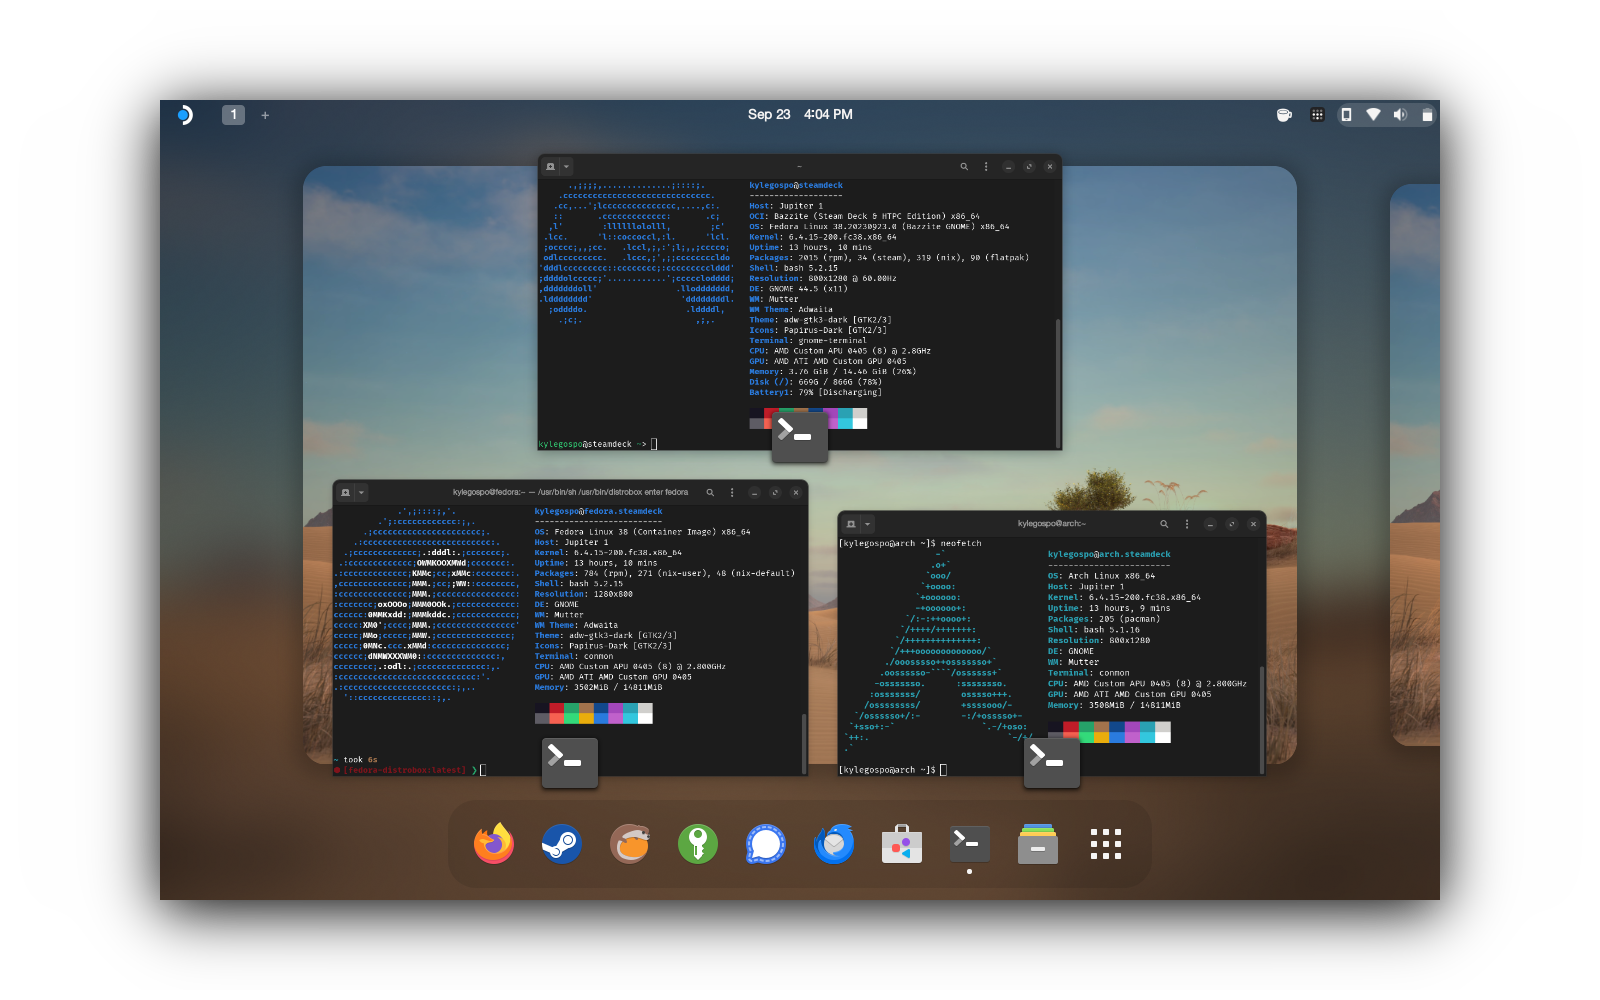The height and width of the screenshot is (1000, 1600).
Task: Open Steam from the dock
Action: (x=562, y=844)
